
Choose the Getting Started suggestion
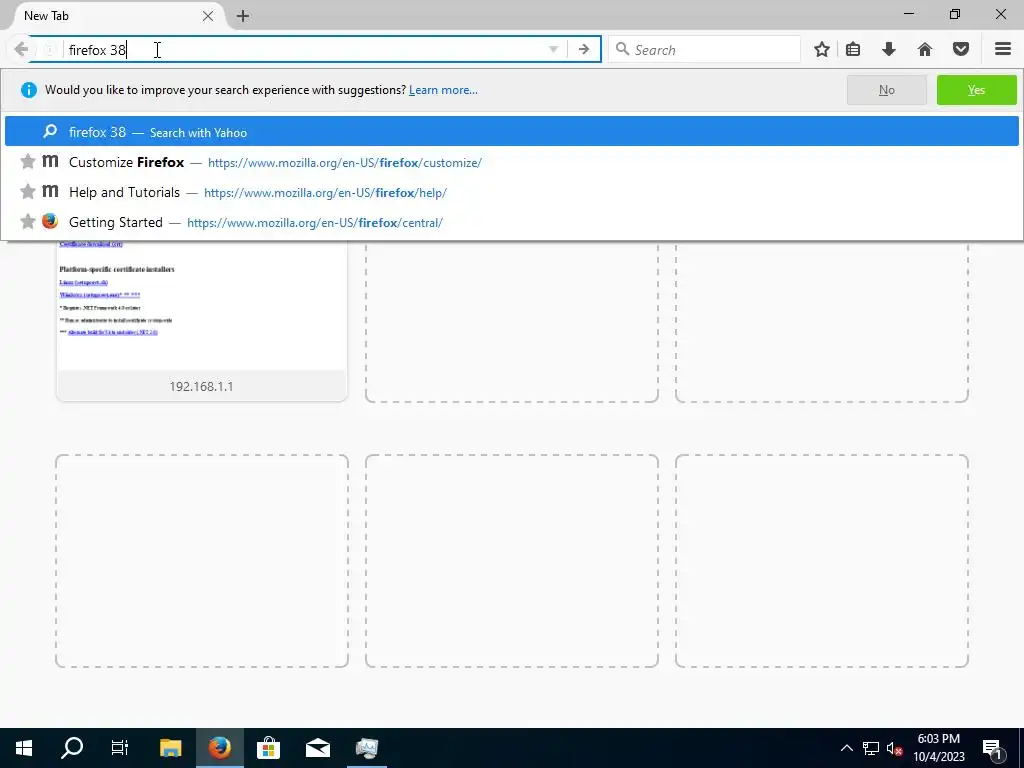pos(511,222)
